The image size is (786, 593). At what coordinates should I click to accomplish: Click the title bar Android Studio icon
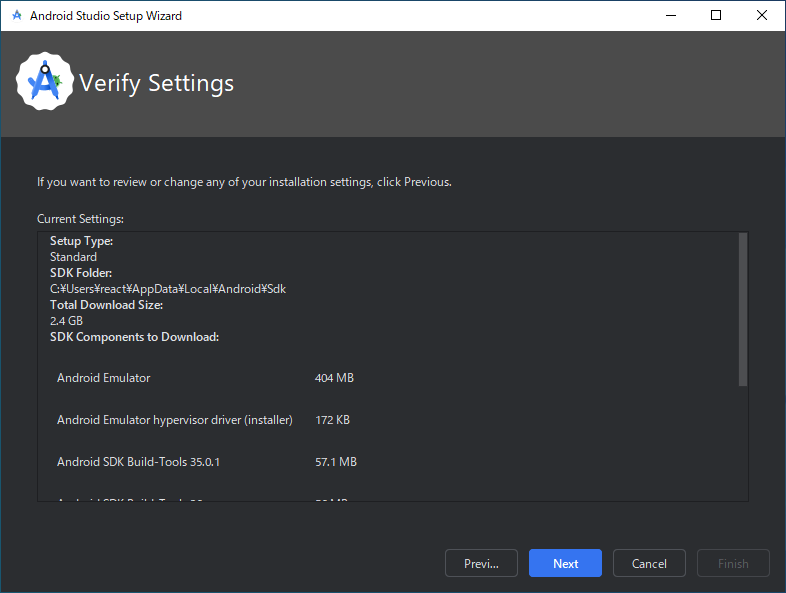17,16
